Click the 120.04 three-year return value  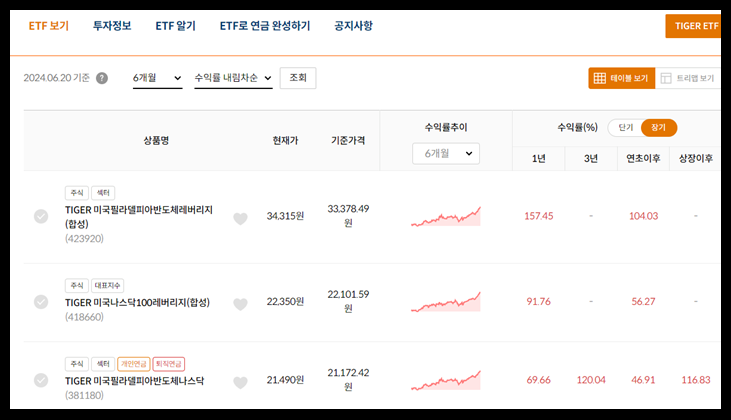pyautogui.click(x=591, y=380)
